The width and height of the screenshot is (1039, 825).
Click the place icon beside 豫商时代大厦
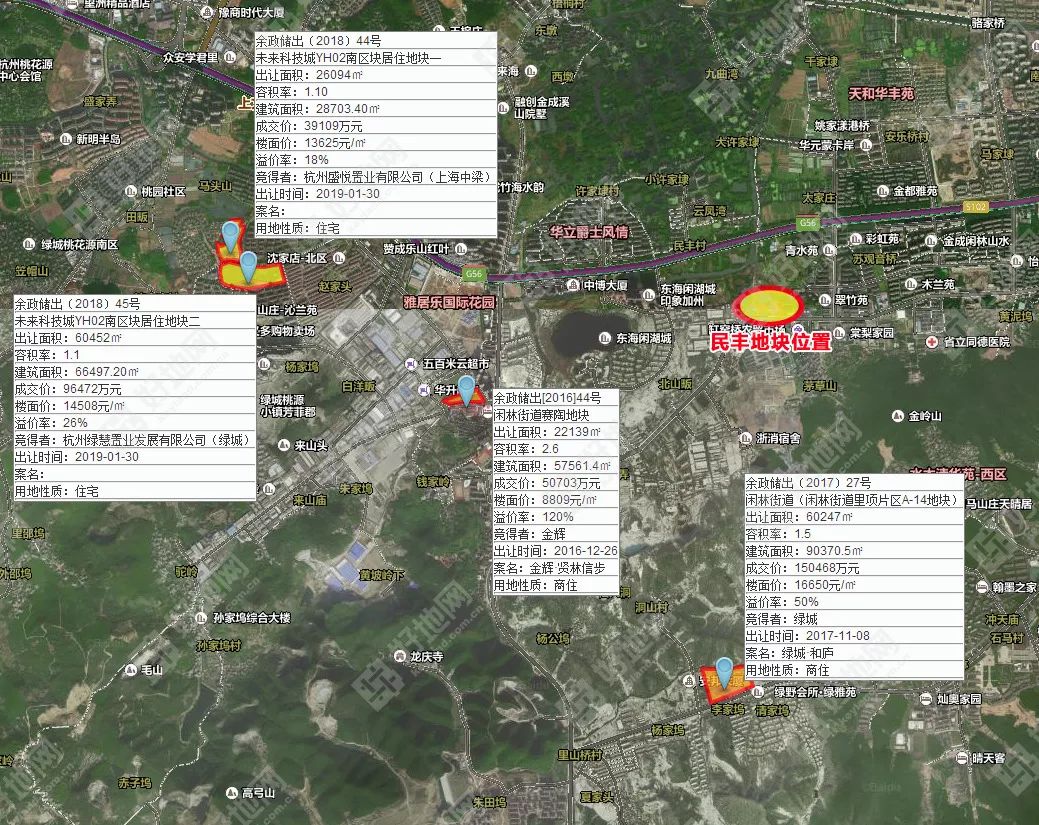point(207,13)
